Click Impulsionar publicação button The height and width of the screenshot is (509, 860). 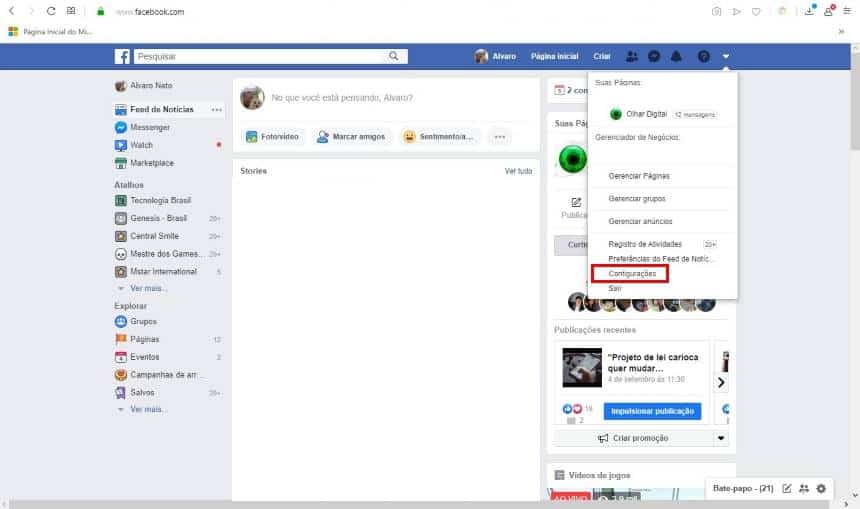point(652,411)
